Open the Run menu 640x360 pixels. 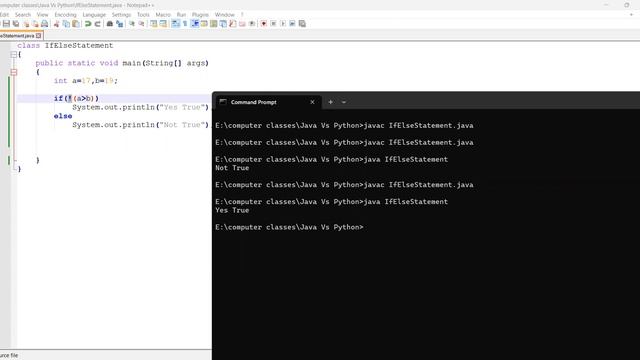coord(181,15)
